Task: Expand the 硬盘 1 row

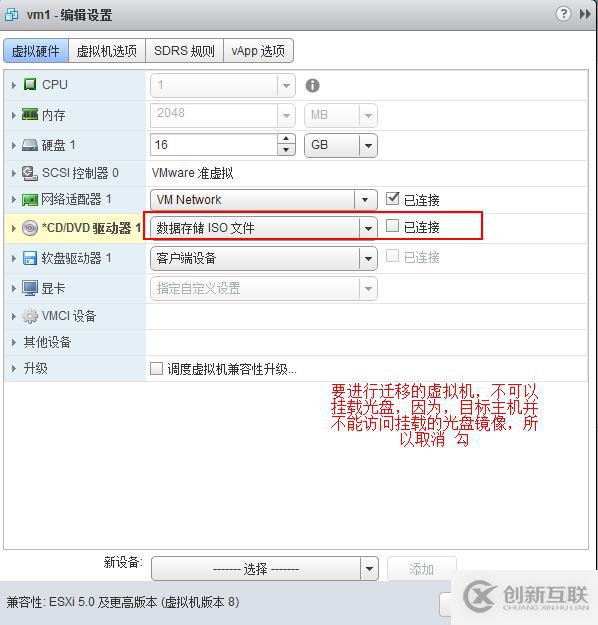Action: (14, 145)
